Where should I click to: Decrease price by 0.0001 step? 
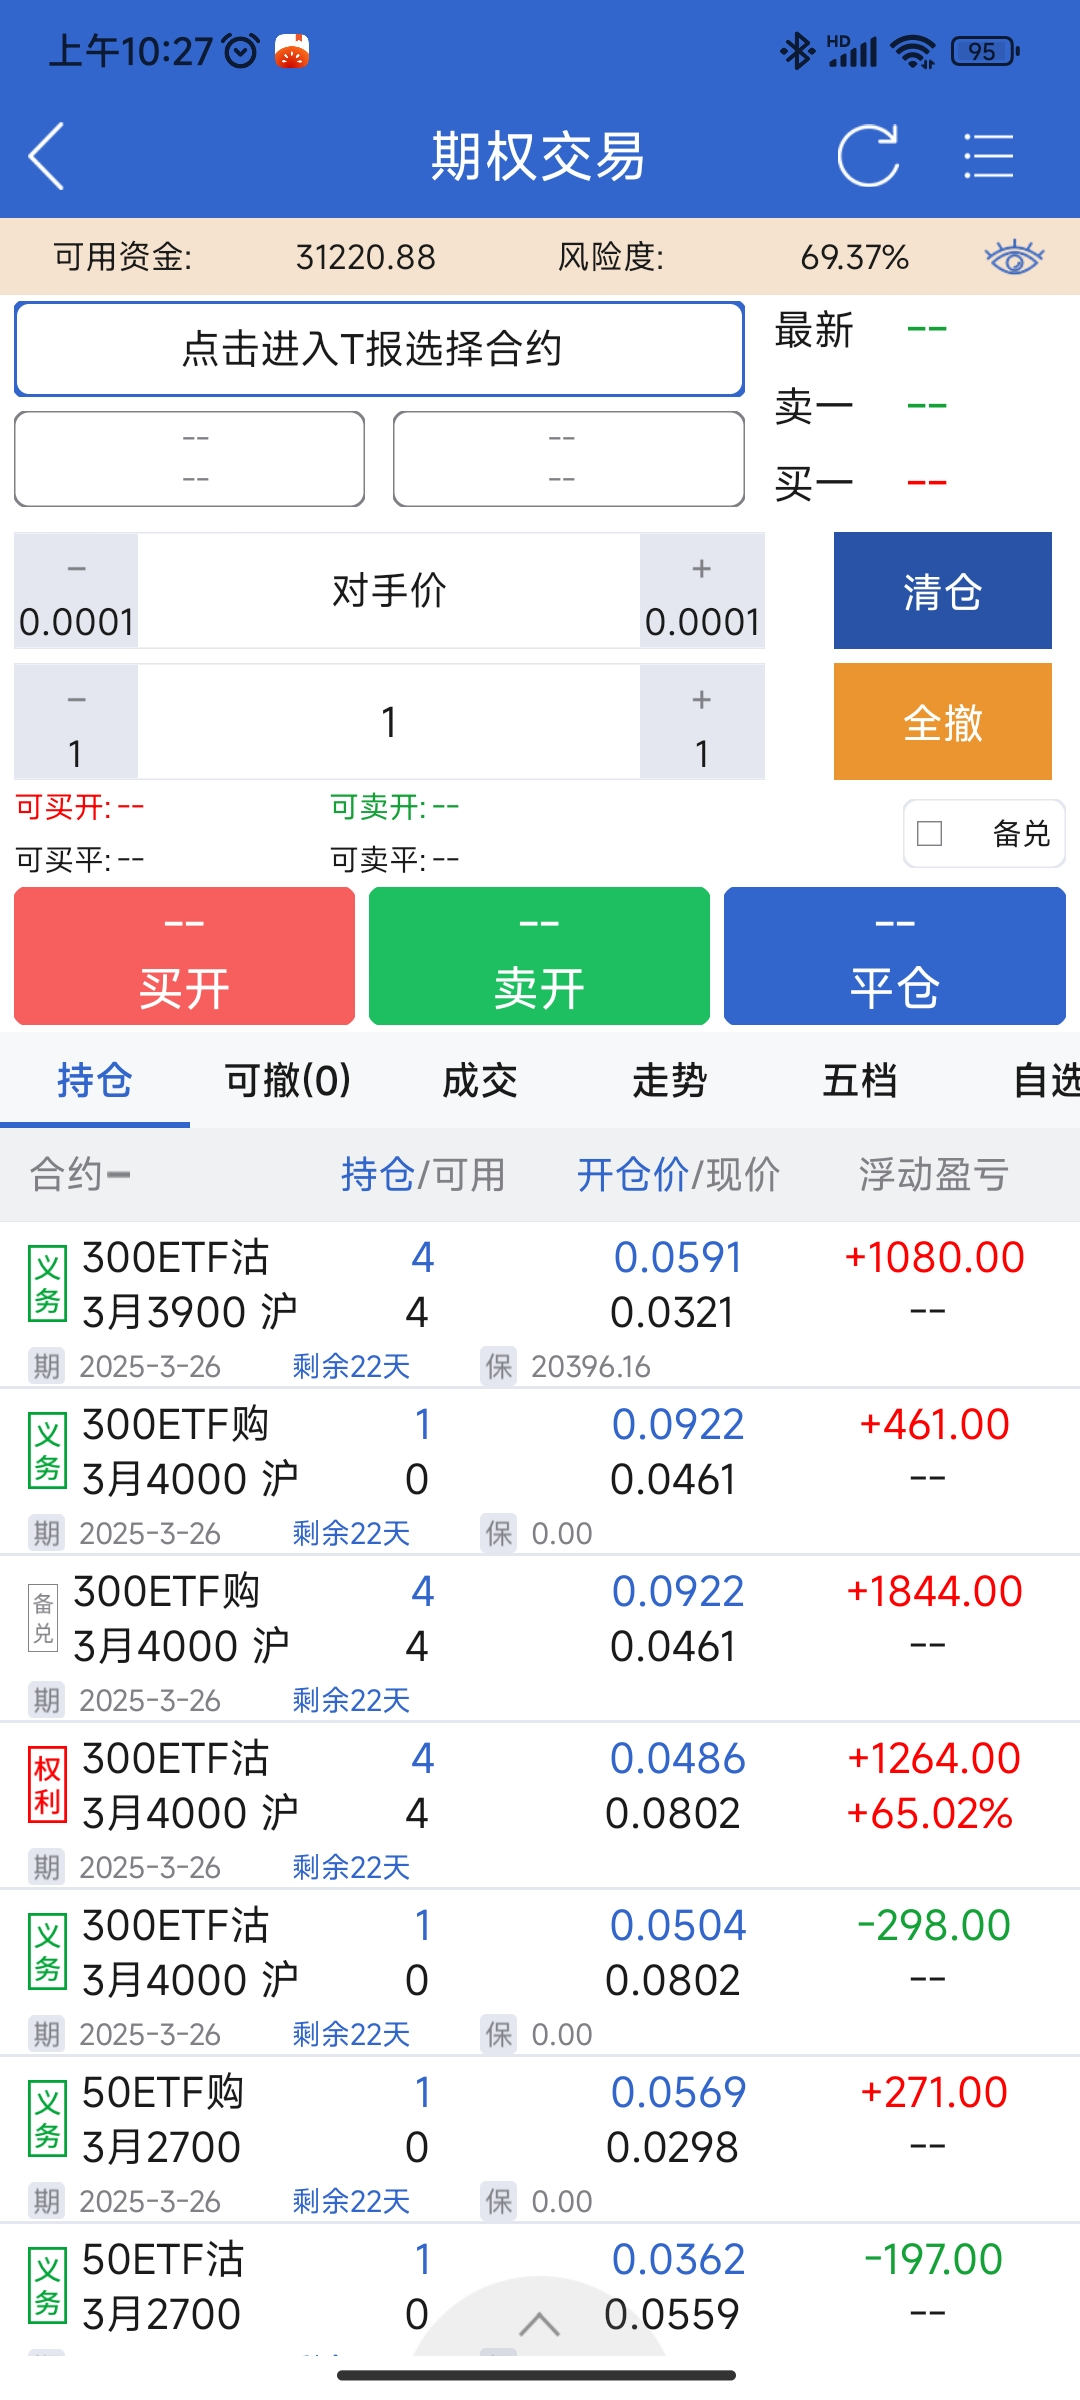(x=76, y=591)
